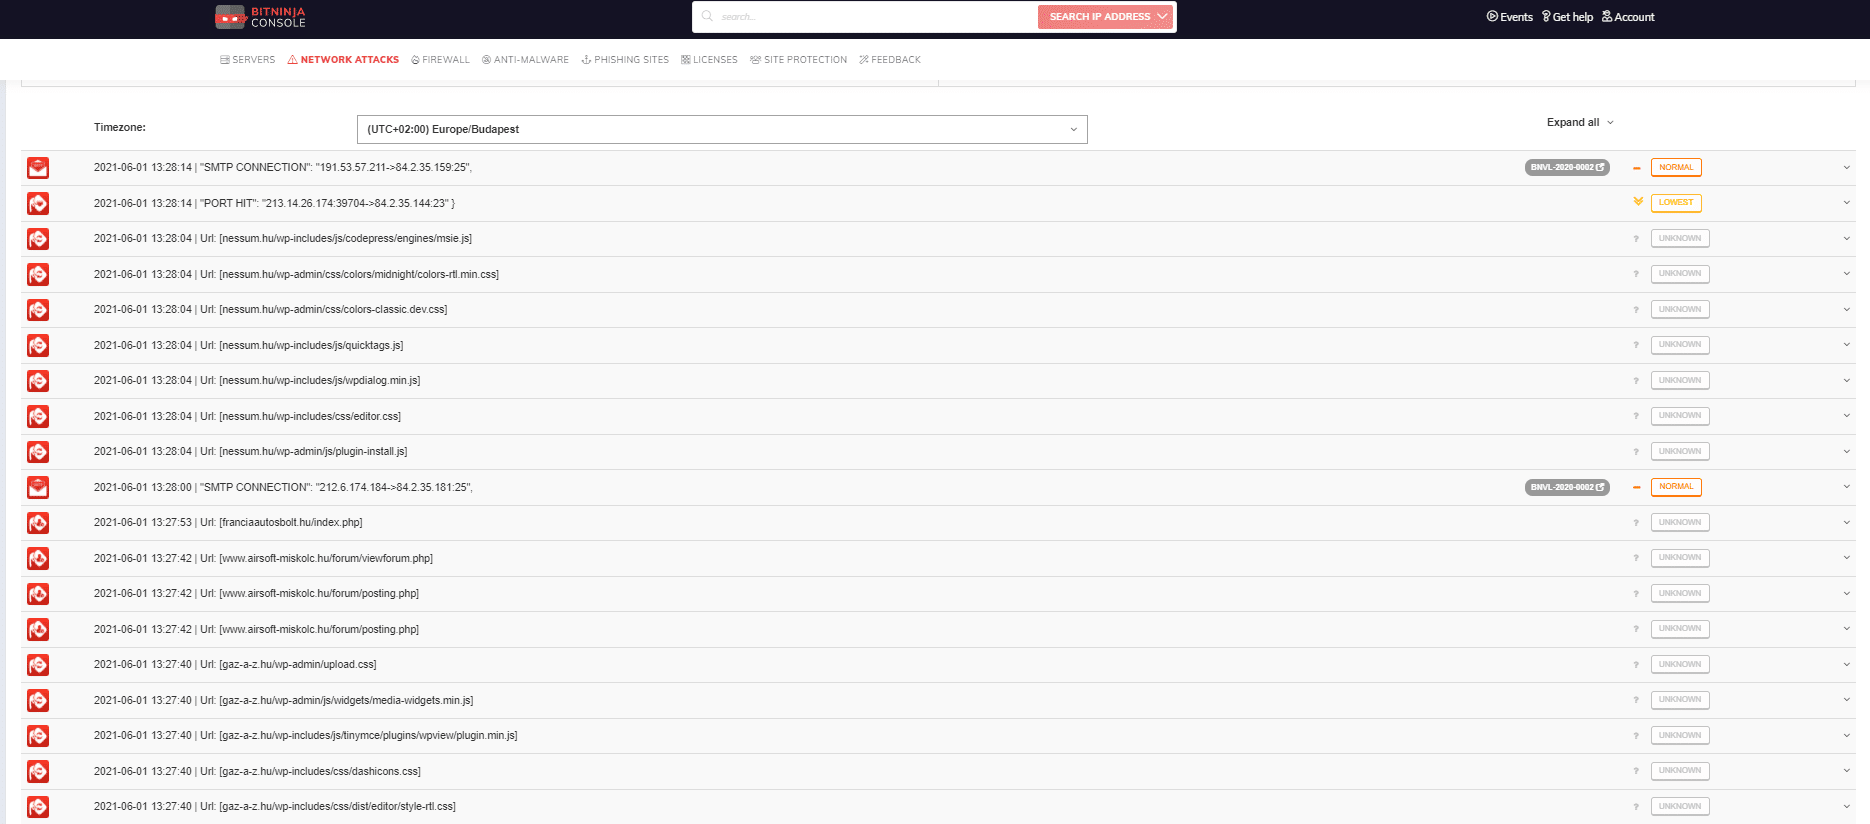Click the Get help link
The image size is (1870, 824).
1567,17
